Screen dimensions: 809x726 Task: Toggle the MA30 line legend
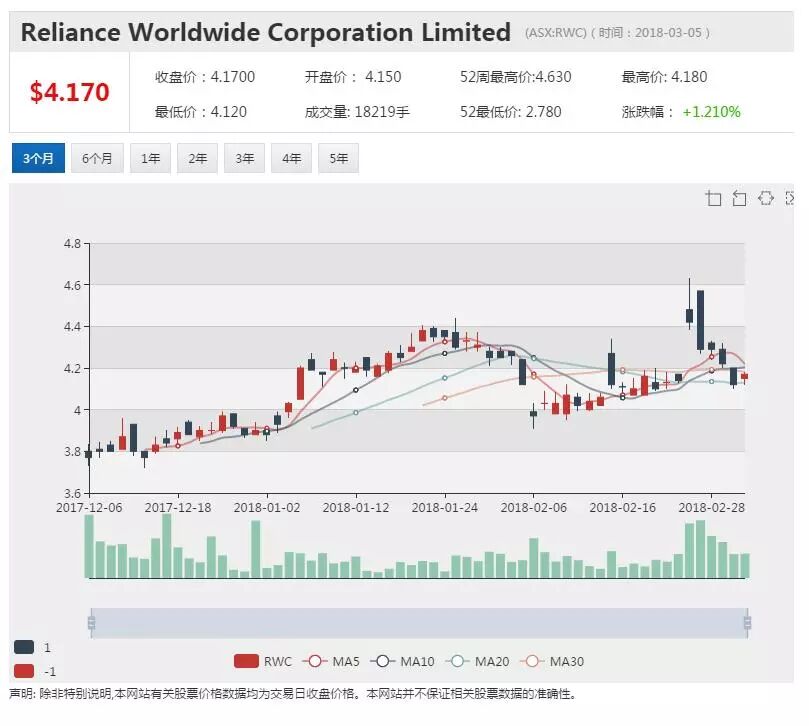[552, 661]
